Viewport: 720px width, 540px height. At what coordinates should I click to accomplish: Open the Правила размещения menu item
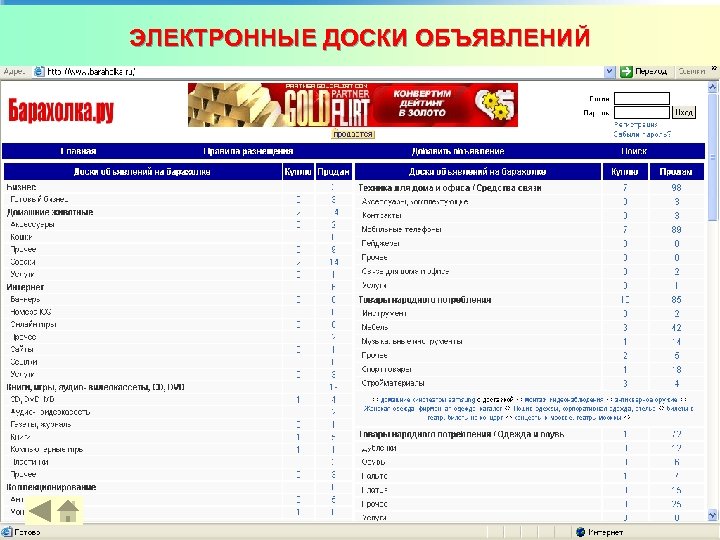pyautogui.click(x=248, y=151)
